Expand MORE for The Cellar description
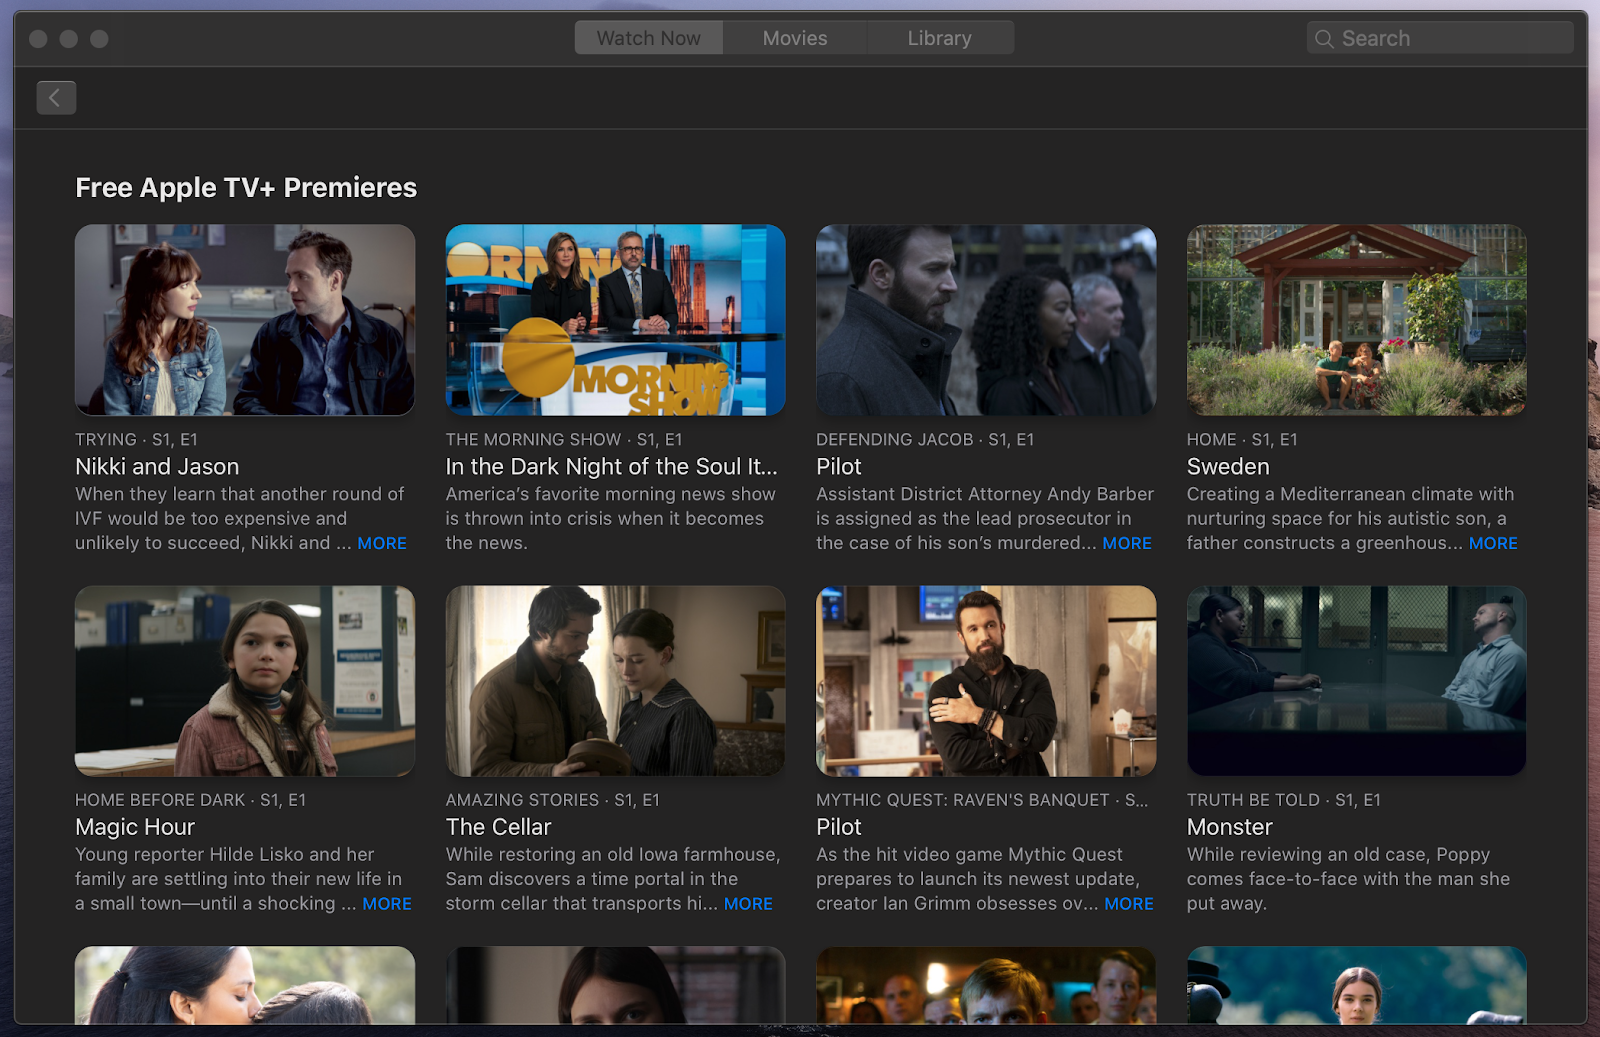Image resolution: width=1600 pixels, height=1037 pixels. pyautogui.click(x=748, y=904)
